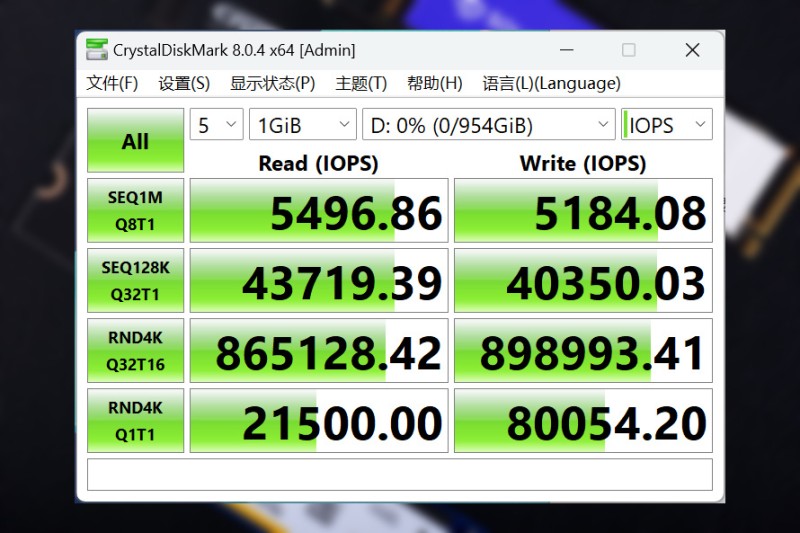
Task: Run the RND4K Q32T16 test
Action: pyautogui.click(x=135, y=350)
